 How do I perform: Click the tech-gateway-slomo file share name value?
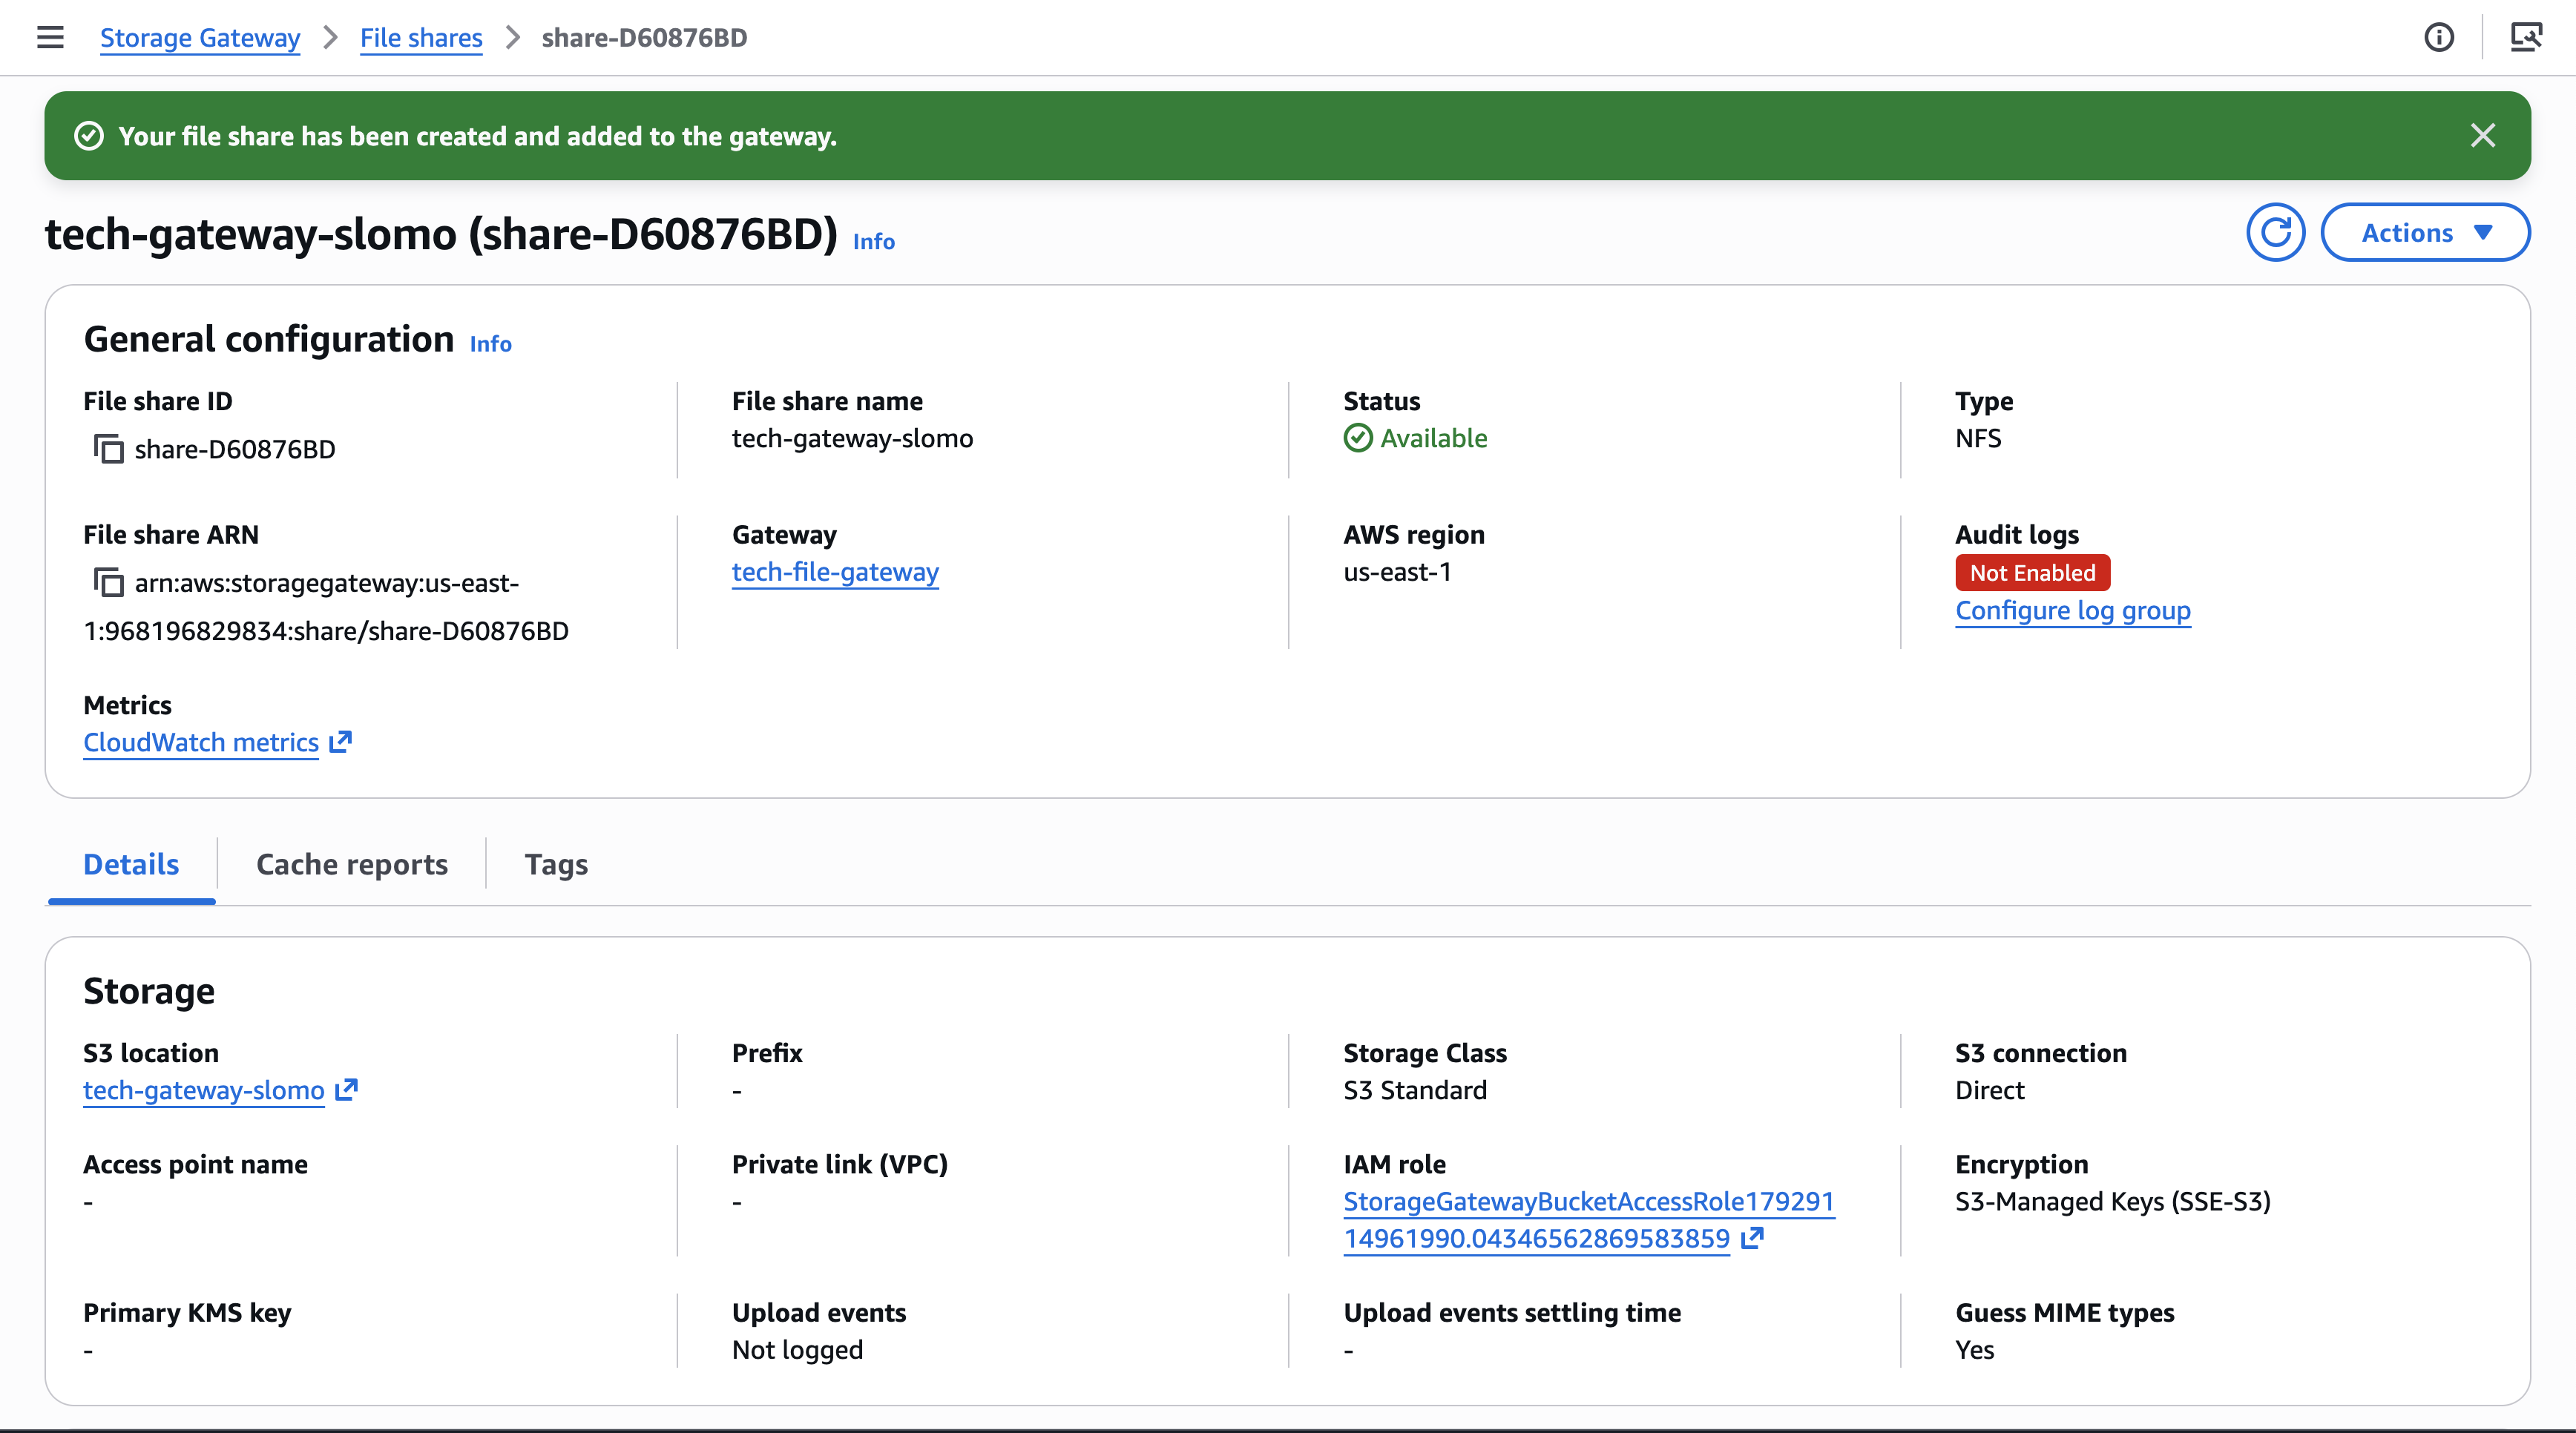pyautogui.click(x=852, y=438)
